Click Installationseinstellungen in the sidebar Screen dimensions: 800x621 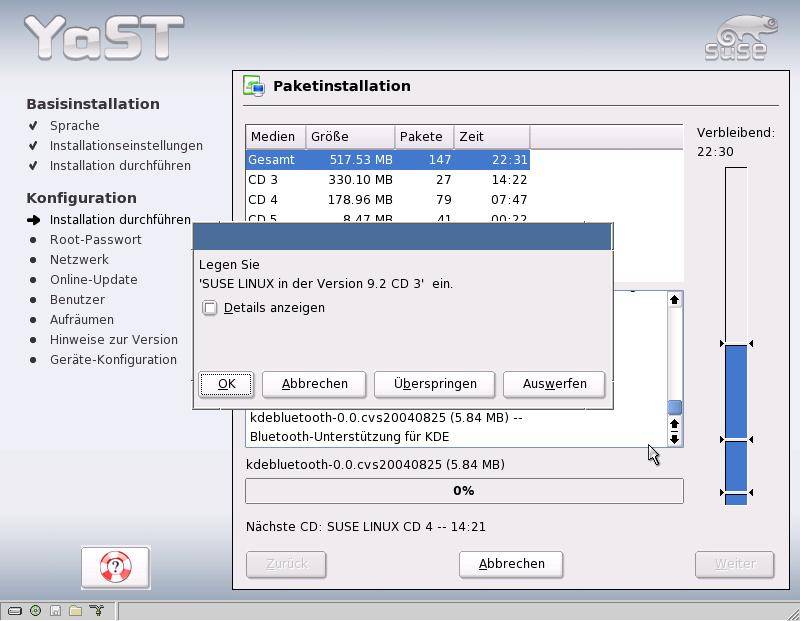(x=126, y=145)
